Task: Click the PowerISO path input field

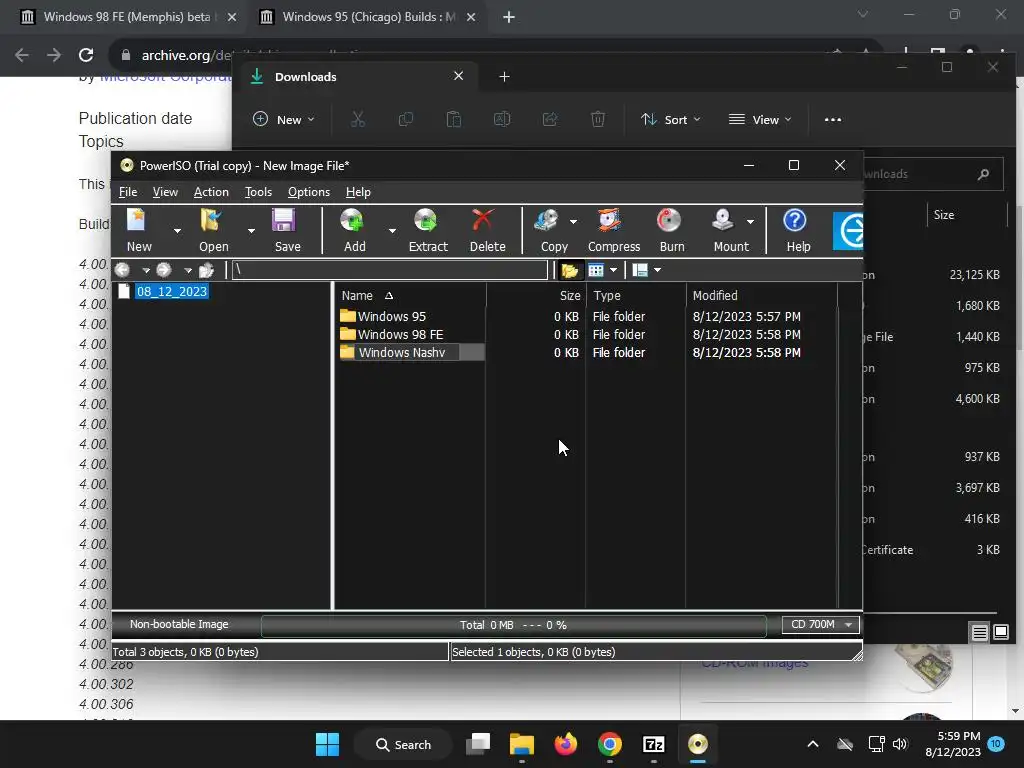Action: [x=390, y=270]
